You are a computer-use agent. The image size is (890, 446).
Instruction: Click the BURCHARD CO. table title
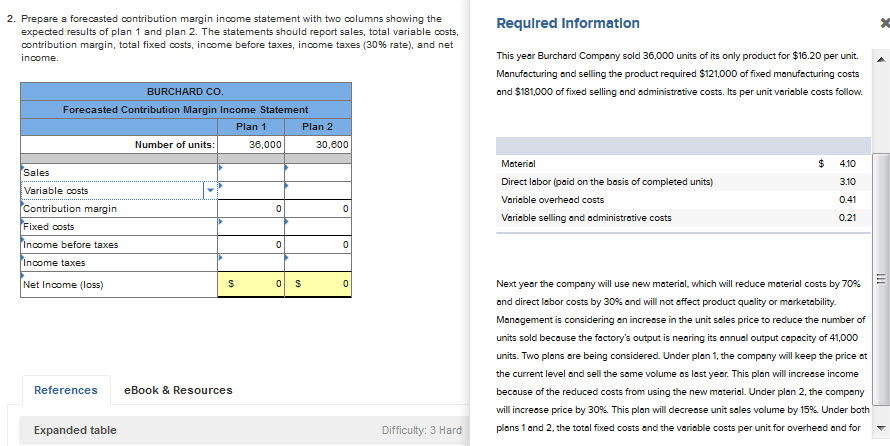(186, 91)
